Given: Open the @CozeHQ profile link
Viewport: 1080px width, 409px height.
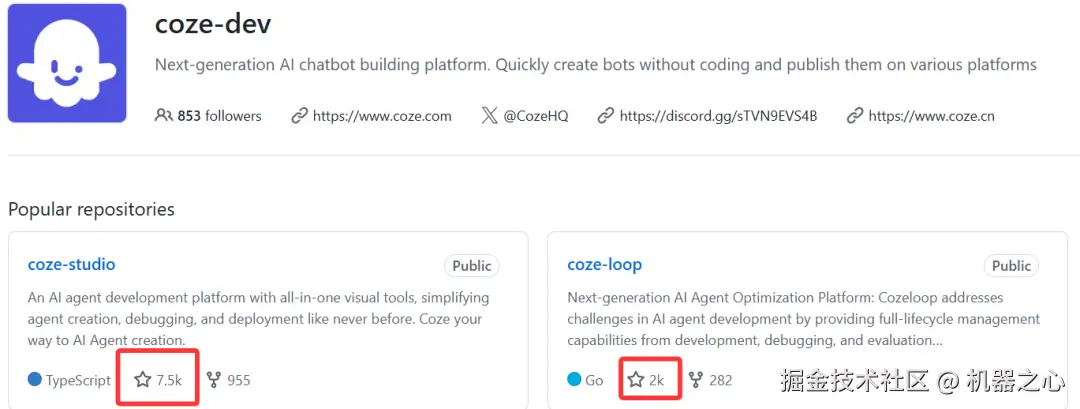Looking at the screenshot, I should pos(535,116).
